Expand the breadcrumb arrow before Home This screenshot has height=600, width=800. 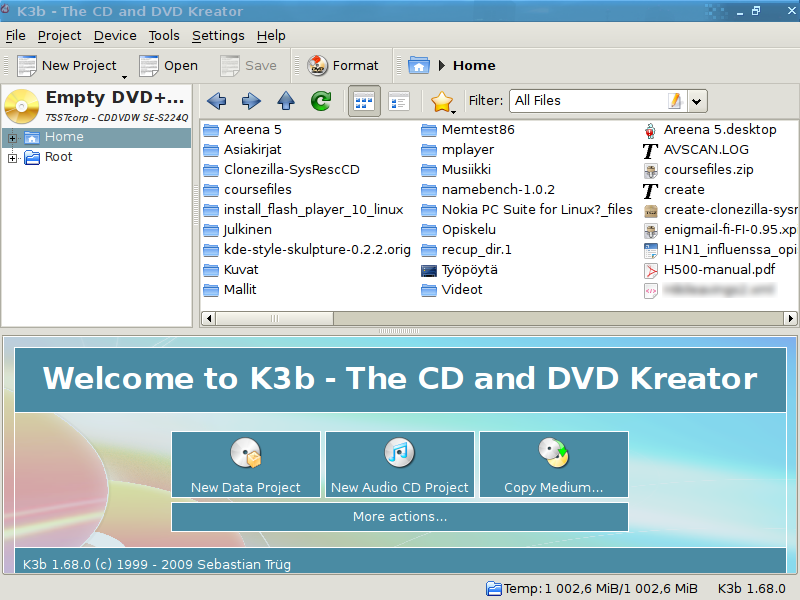pyautogui.click(x=442, y=65)
